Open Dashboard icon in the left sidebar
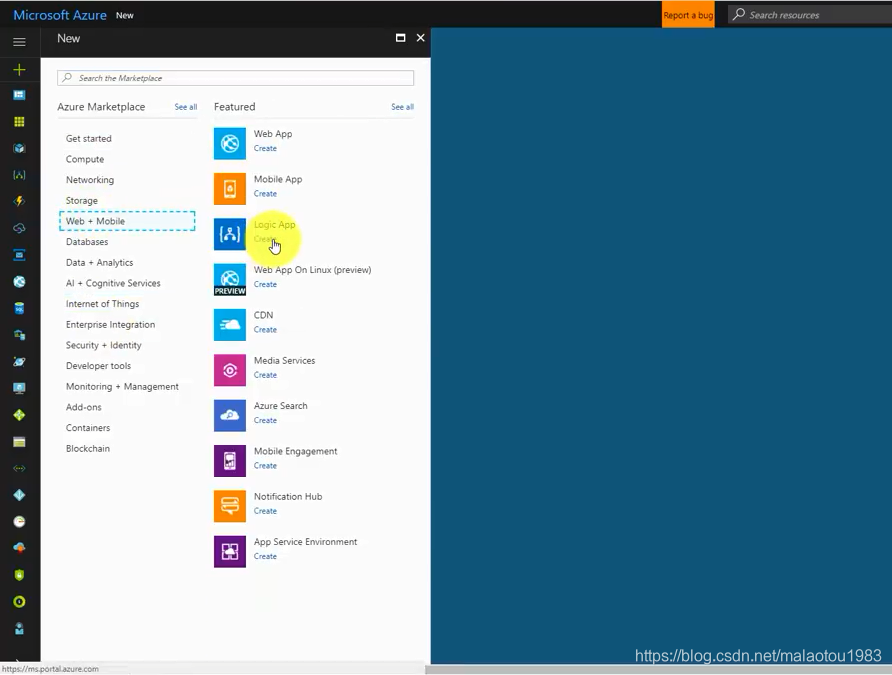The width and height of the screenshot is (892, 675). coord(19,95)
